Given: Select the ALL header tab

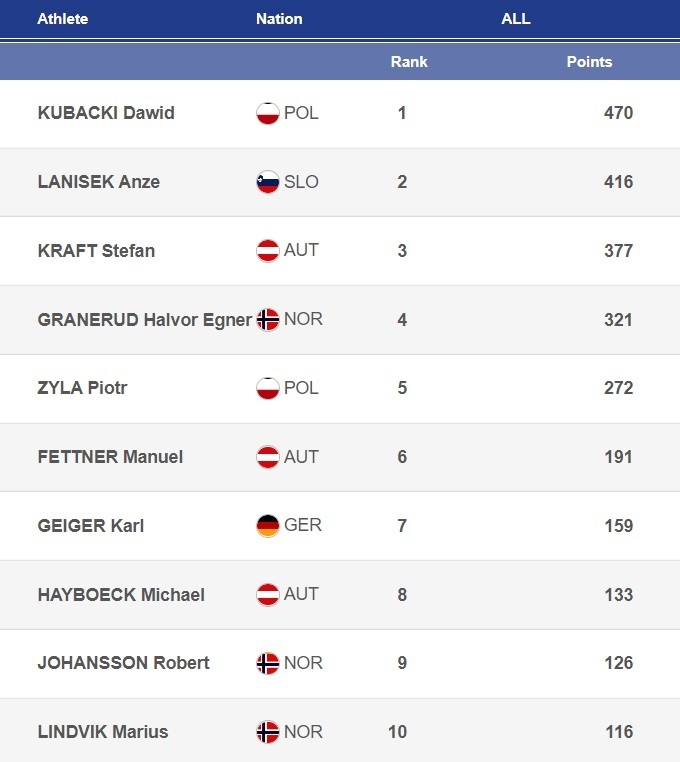Looking at the screenshot, I should (516, 19).
